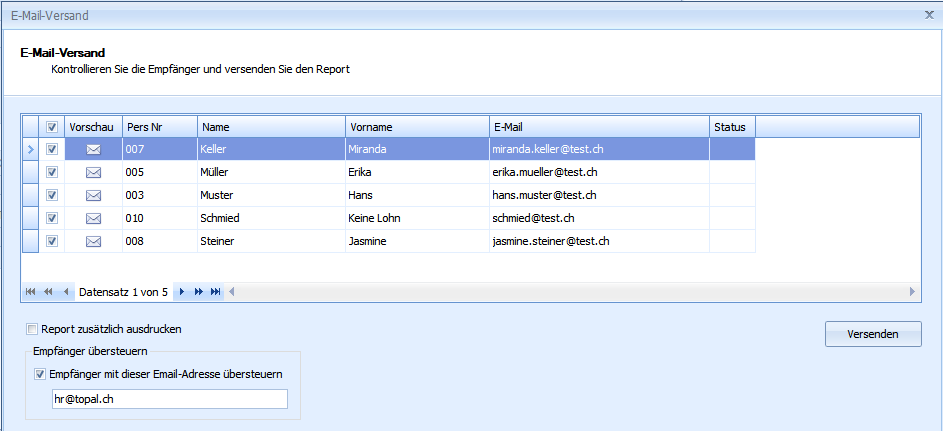Click the override email address field with hr@topal.ch
The image size is (943, 431).
[x=169, y=400]
